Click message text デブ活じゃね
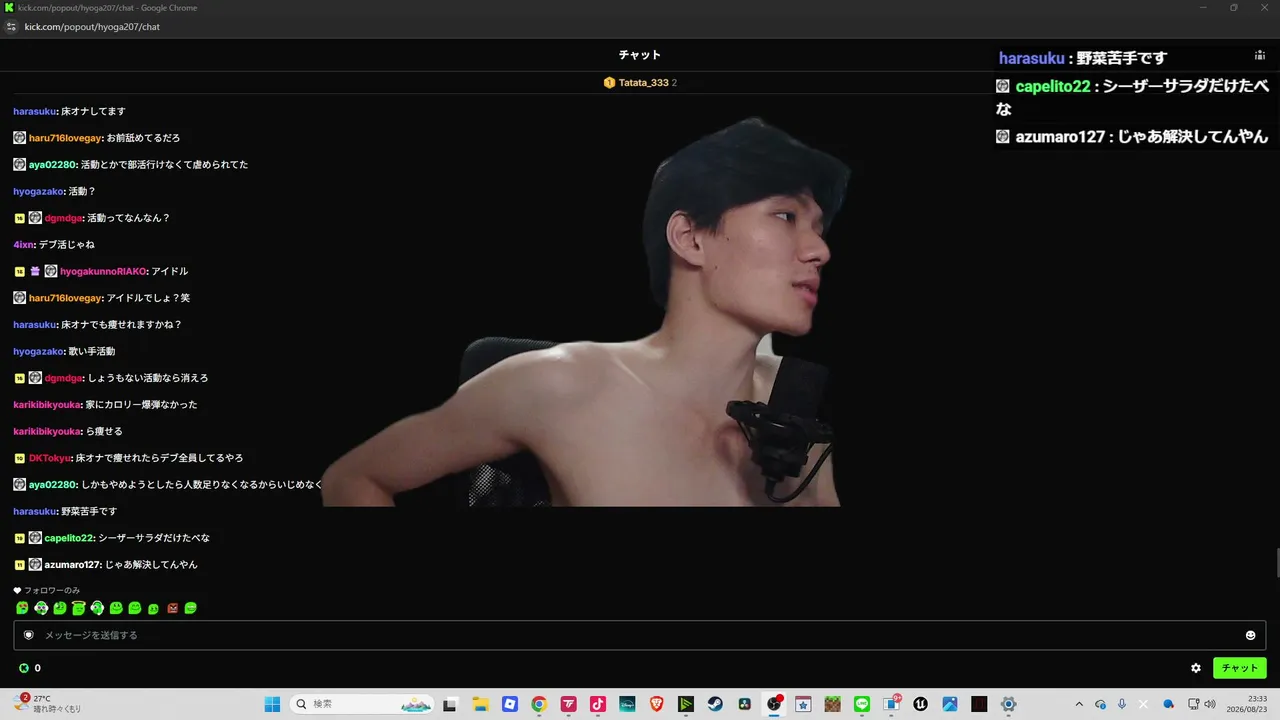This screenshot has width=1280, height=720. tap(67, 245)
